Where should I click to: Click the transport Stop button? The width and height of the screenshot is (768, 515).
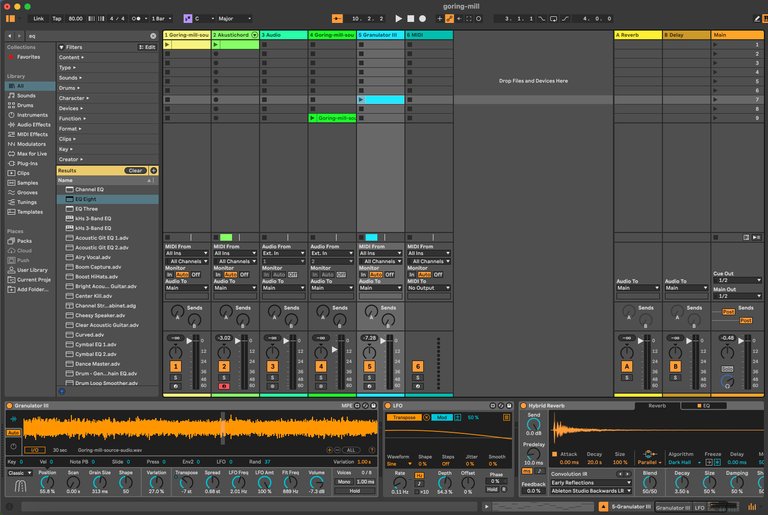click(x=410, y=19)
